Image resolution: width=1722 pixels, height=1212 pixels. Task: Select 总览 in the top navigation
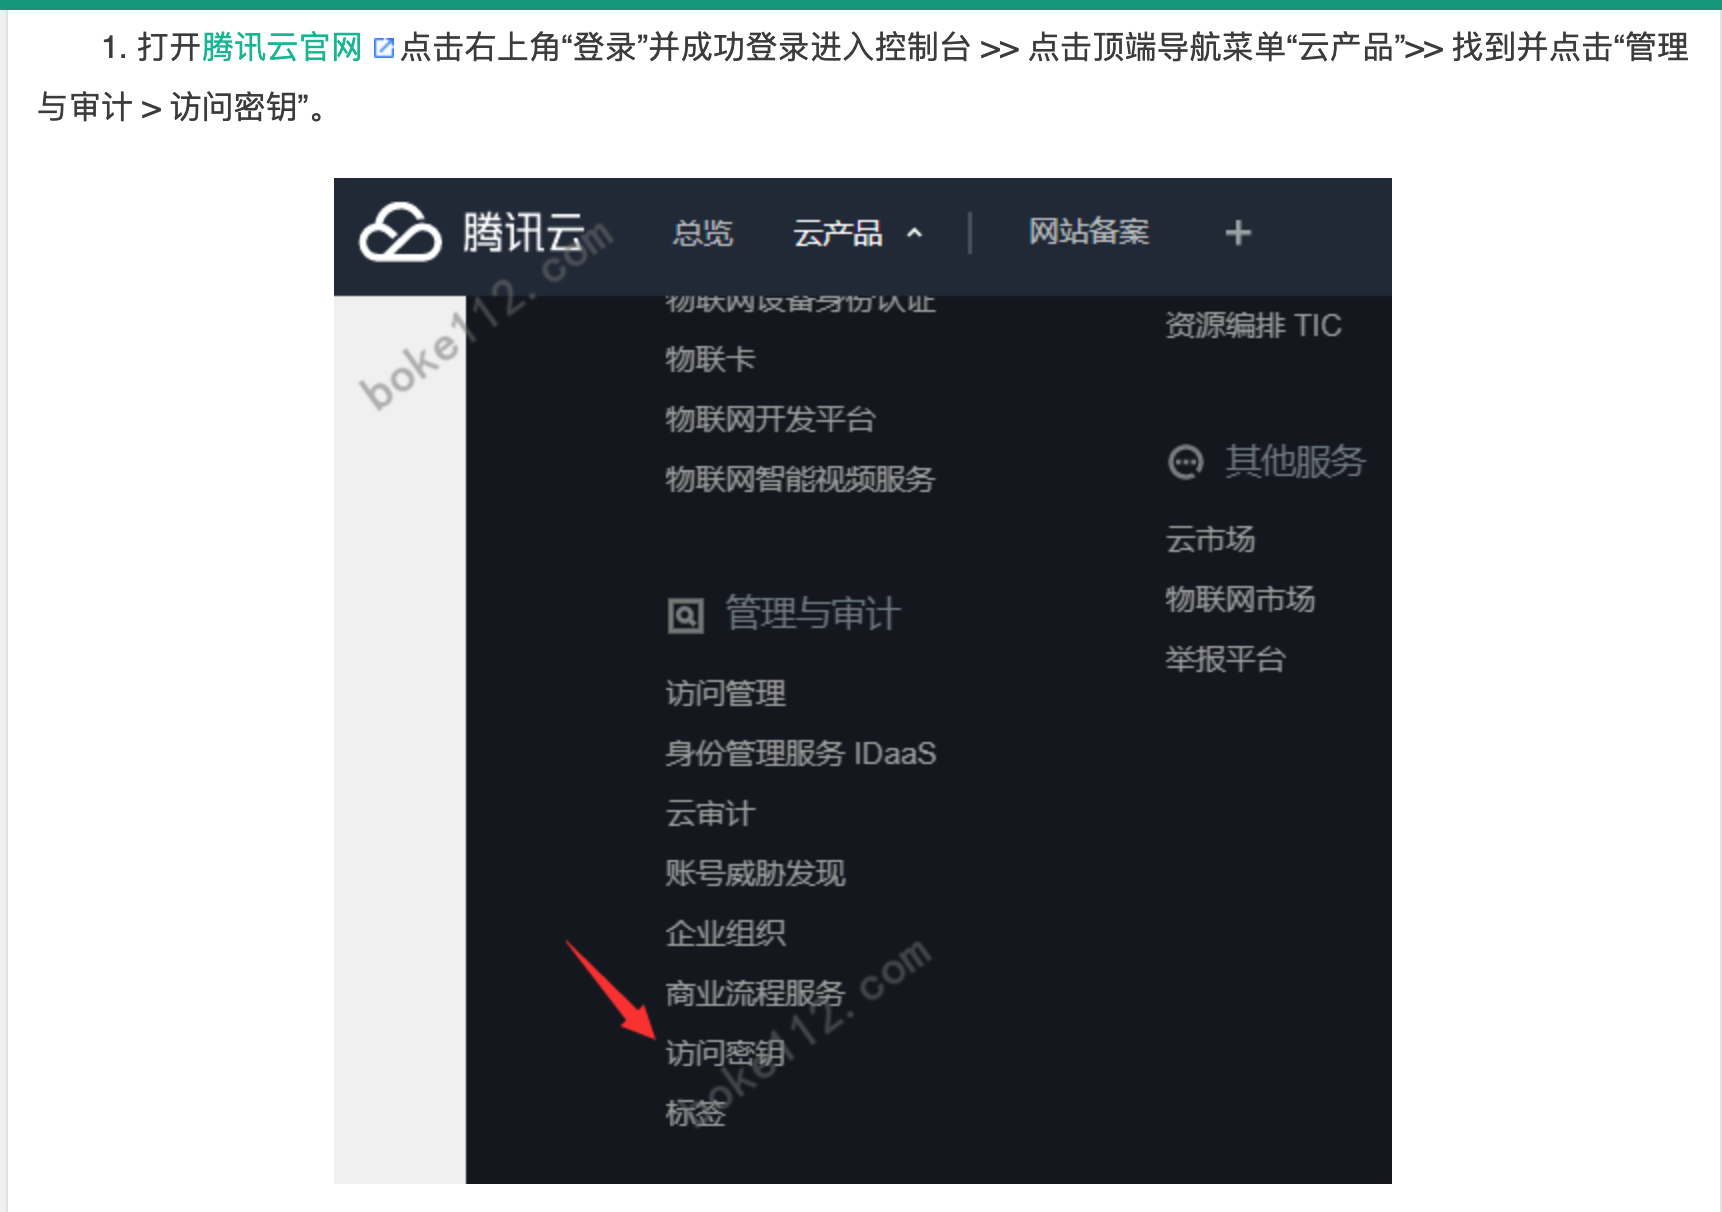[703, 233]
